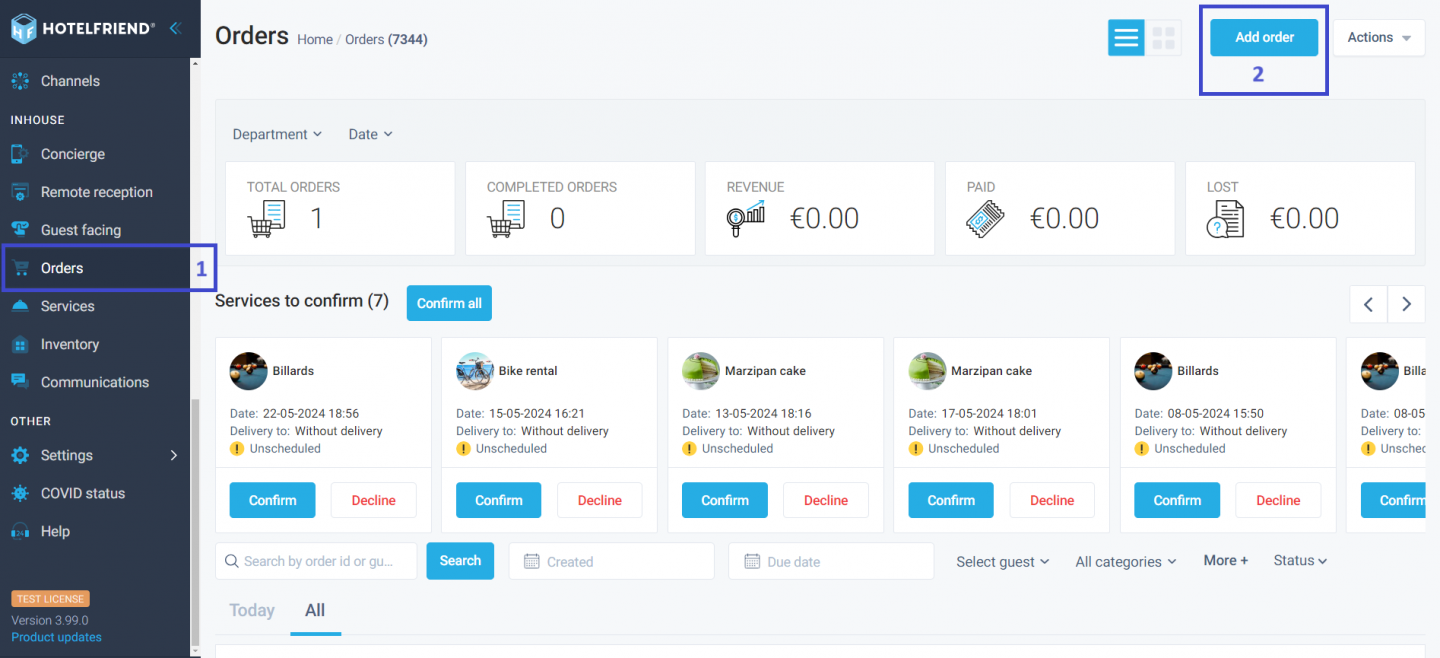Click the Remote reception sidebar icon
The image size is (1440, 658).
click(x=19, y=192)
